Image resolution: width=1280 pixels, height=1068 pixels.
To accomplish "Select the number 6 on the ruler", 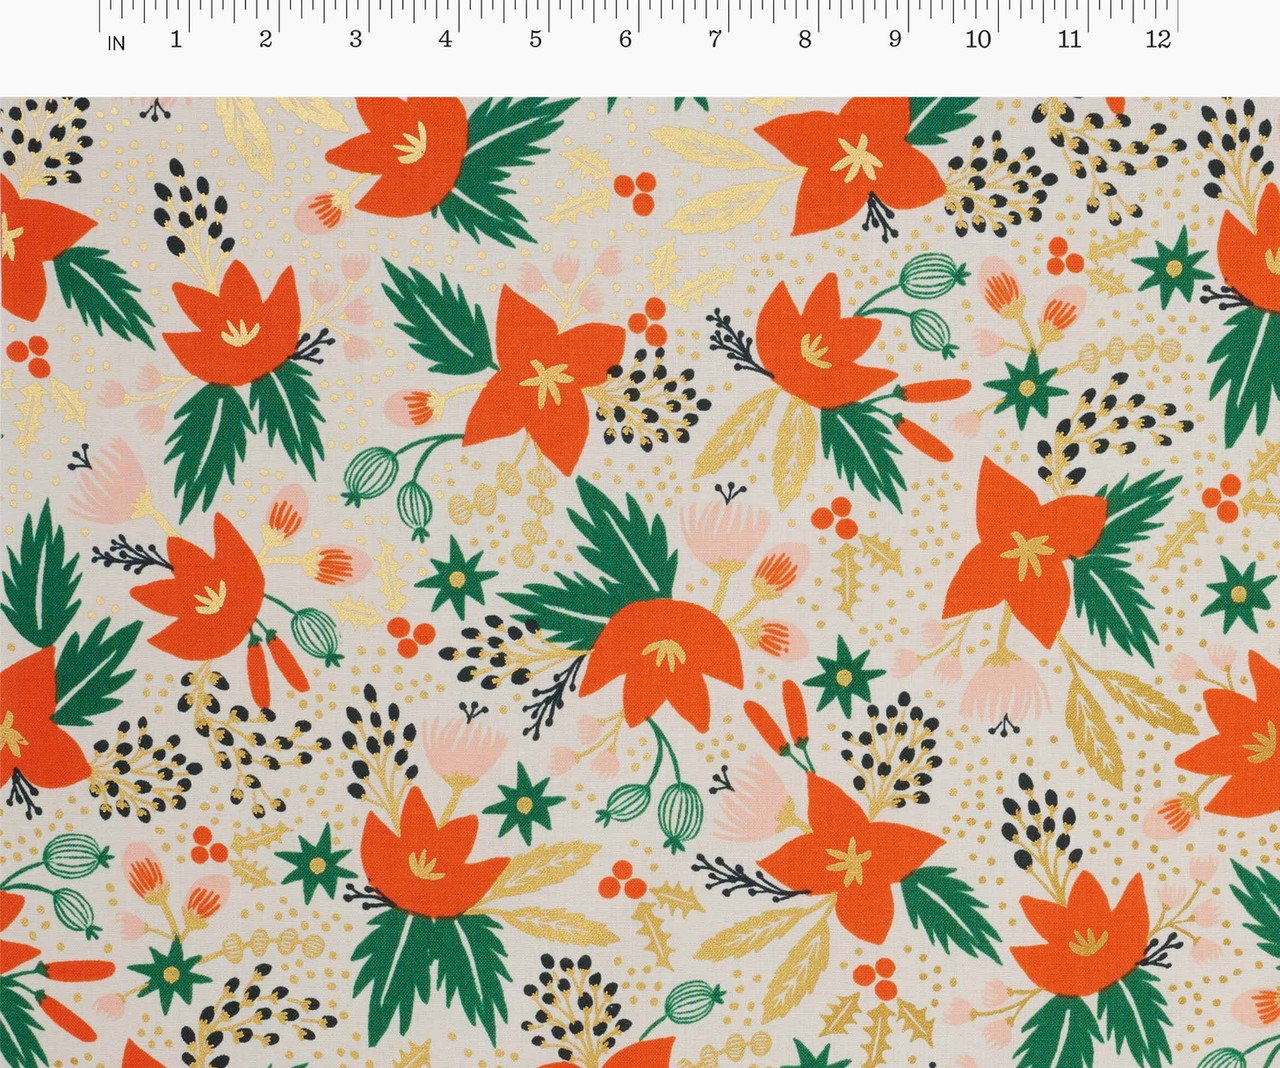I will [x=625, y=40].
